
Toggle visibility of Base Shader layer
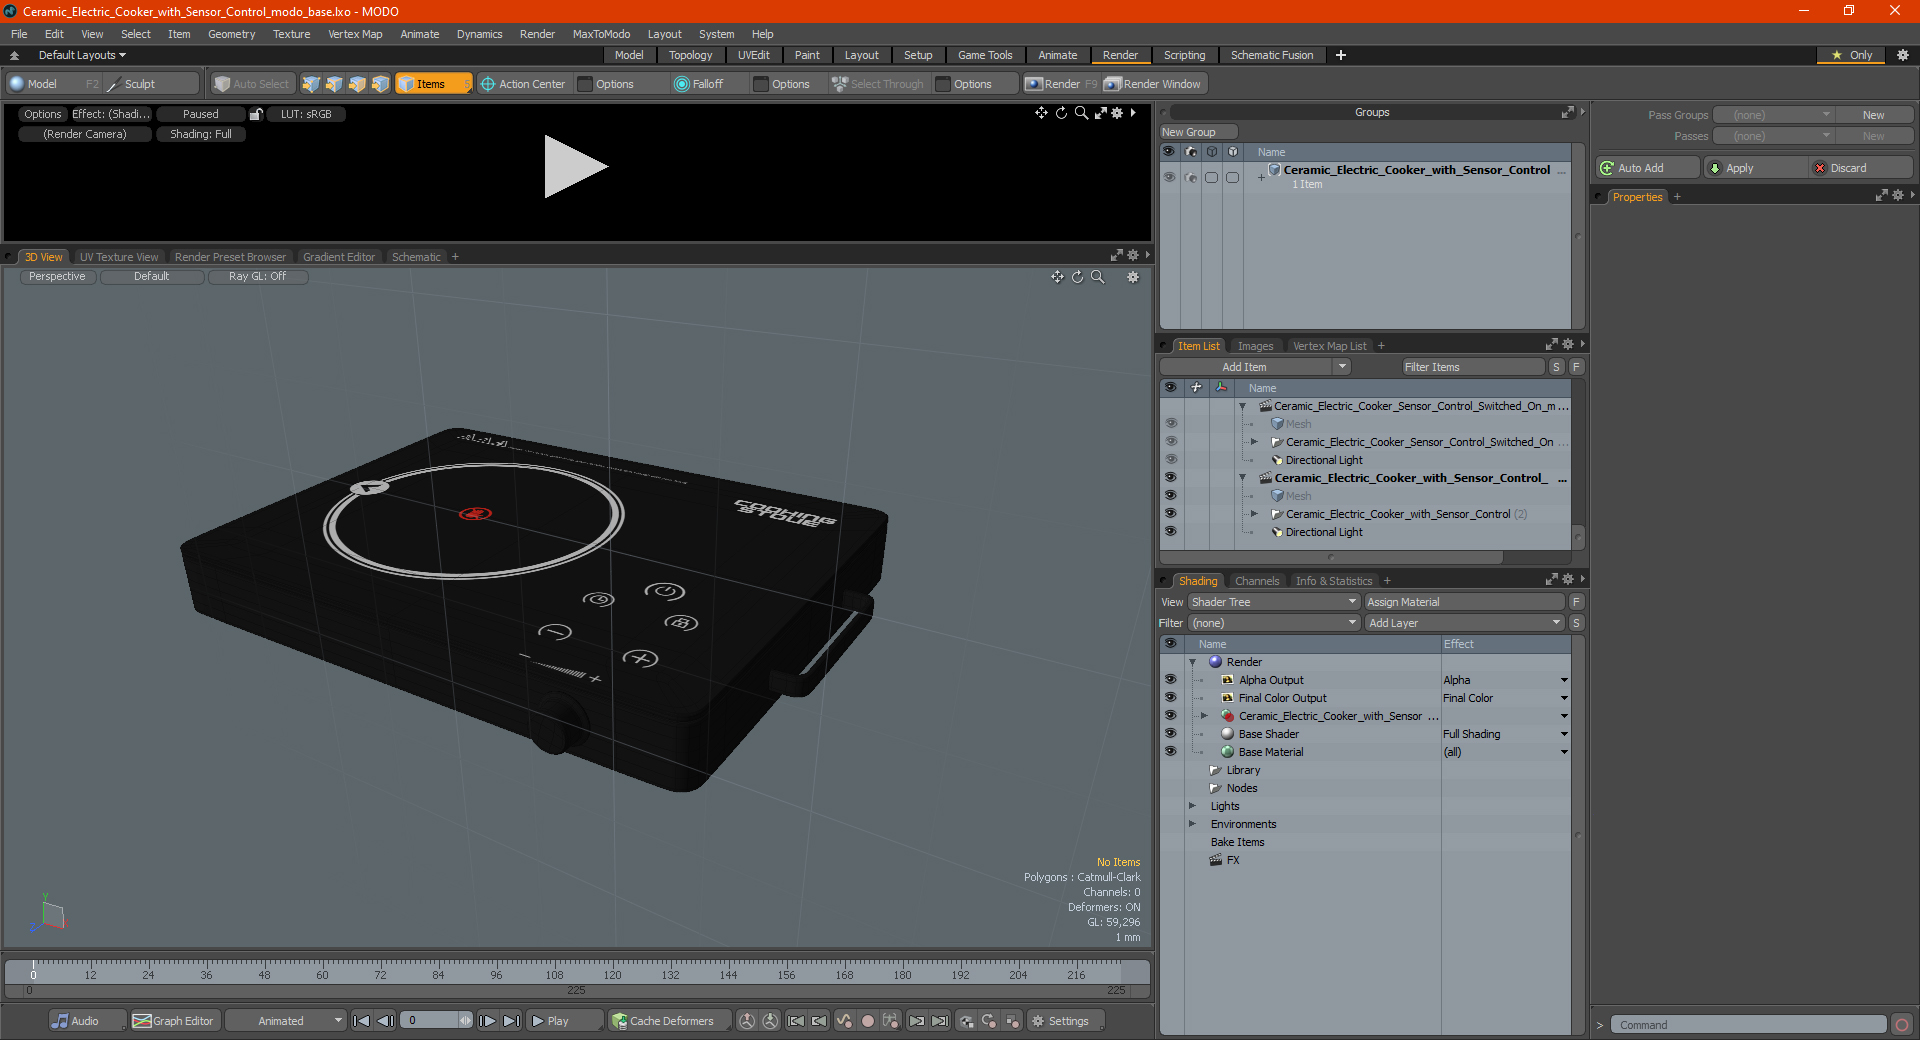(x=1170, y=734)
